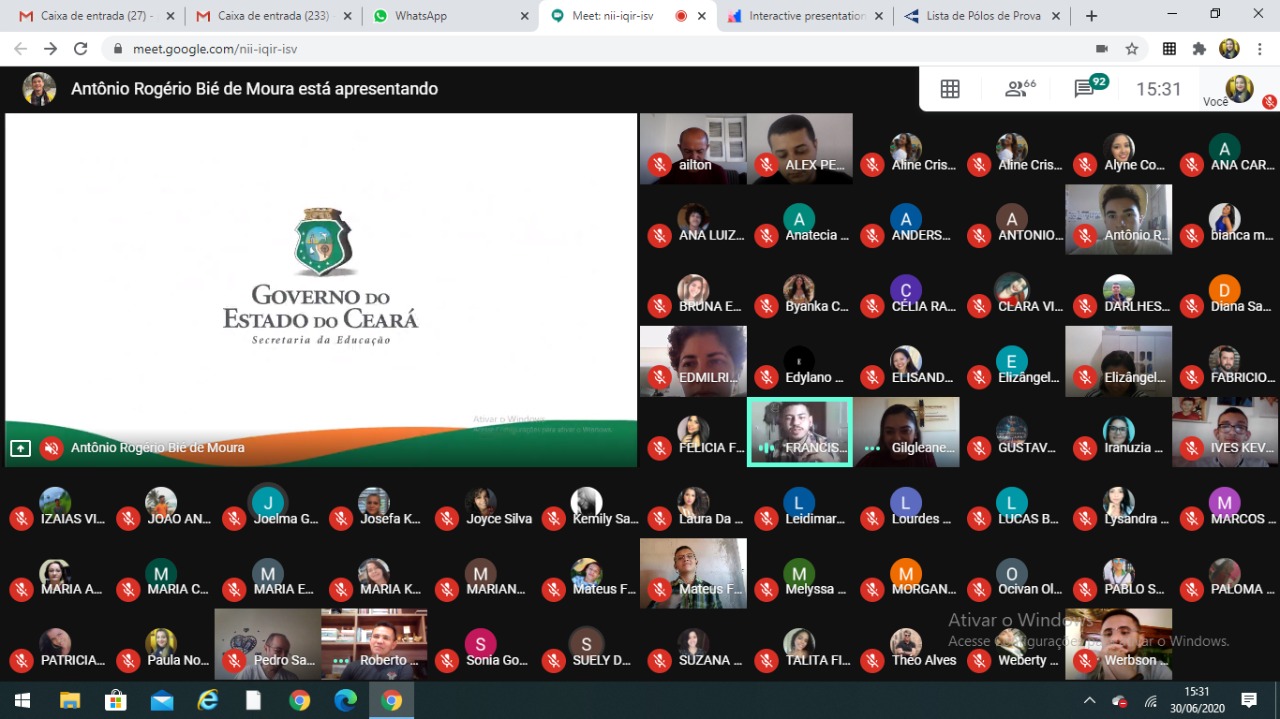Open a new browser tab

click(x=1091, y=16)
